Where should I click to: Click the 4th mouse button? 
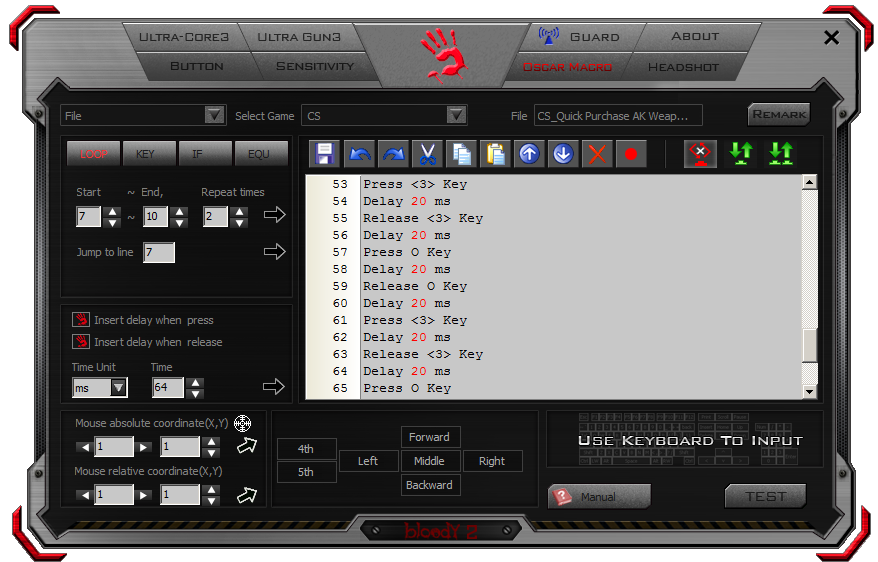306,449
